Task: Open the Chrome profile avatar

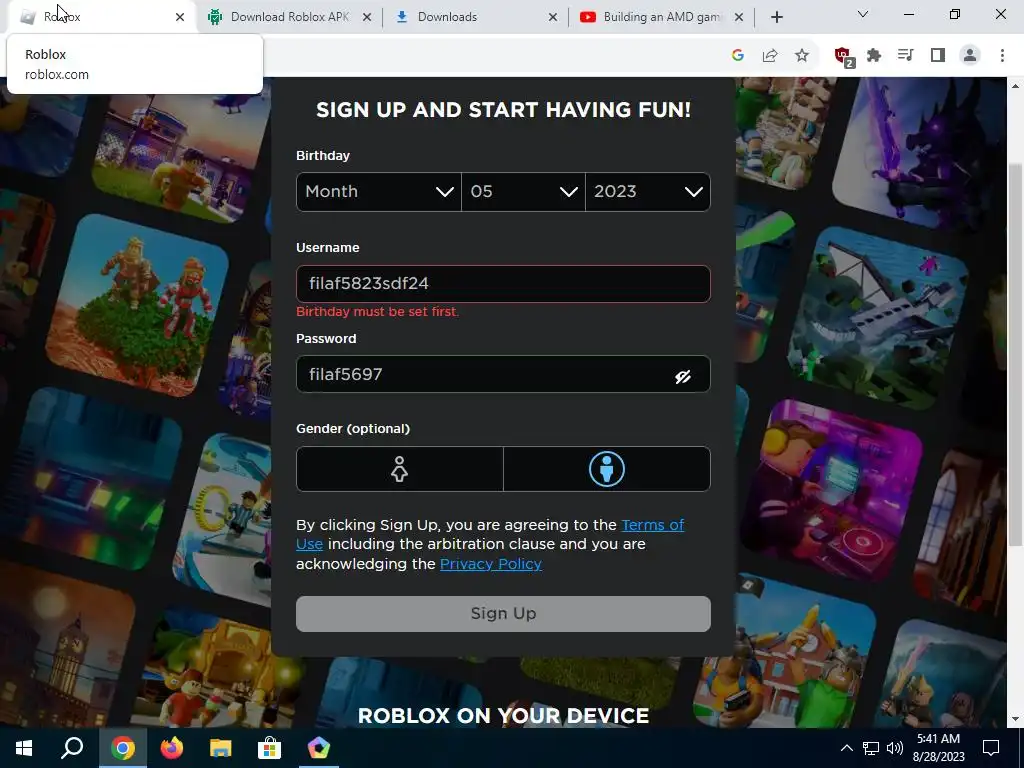Action: click(x=970, y=56)
